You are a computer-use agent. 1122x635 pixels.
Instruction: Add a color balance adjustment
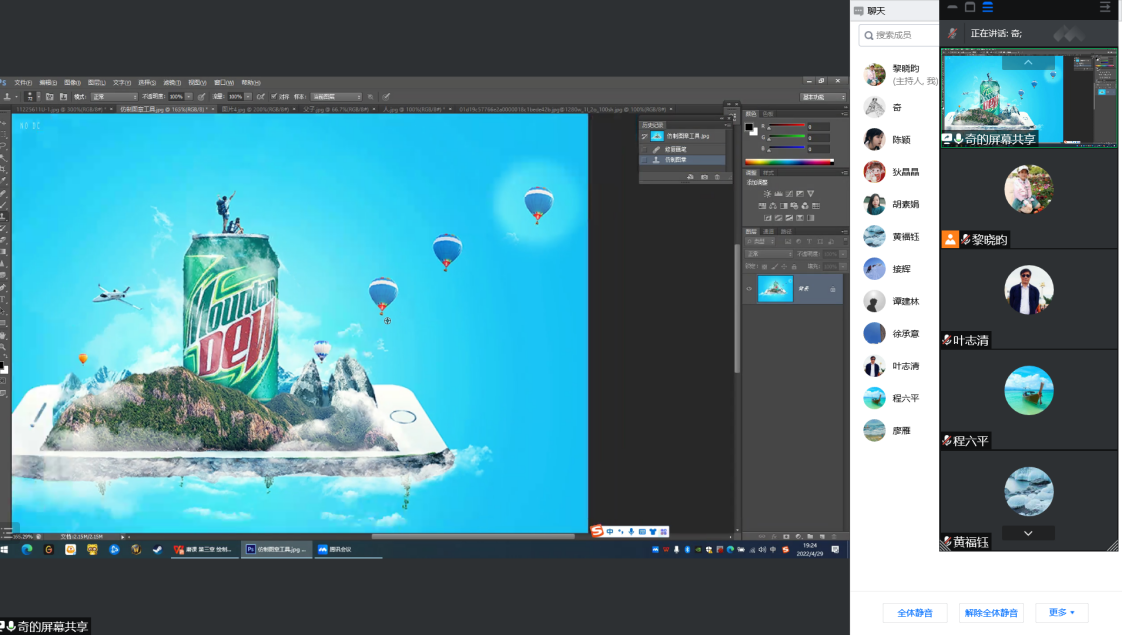pyautogui.click(x=773, y=206)
